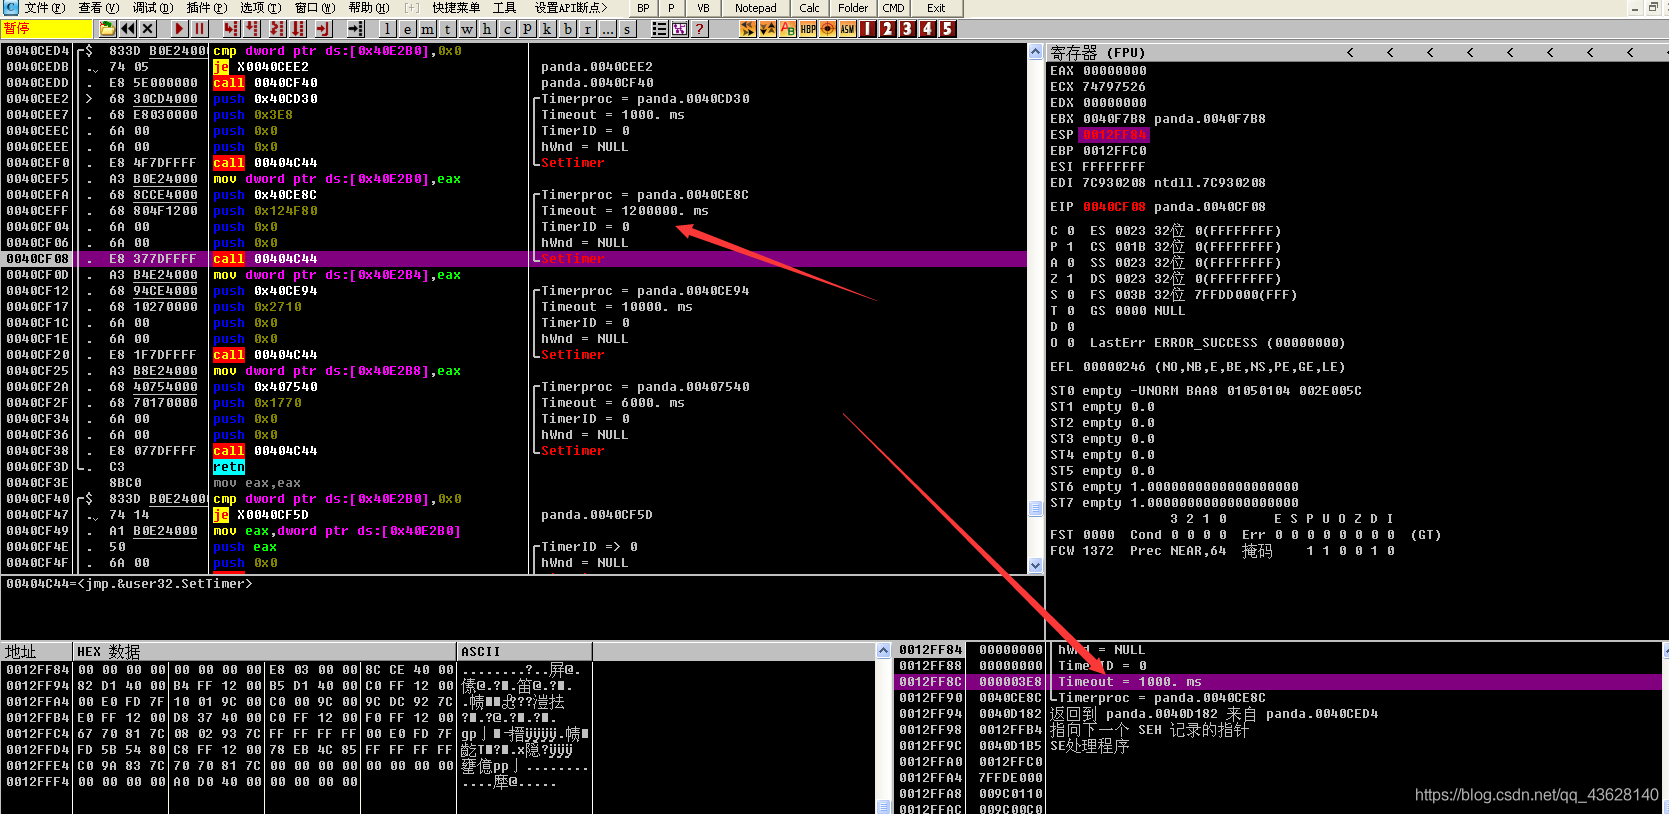
Task: Click the HBP hardware breakpoint icon
Action: [x=808, y=29]
